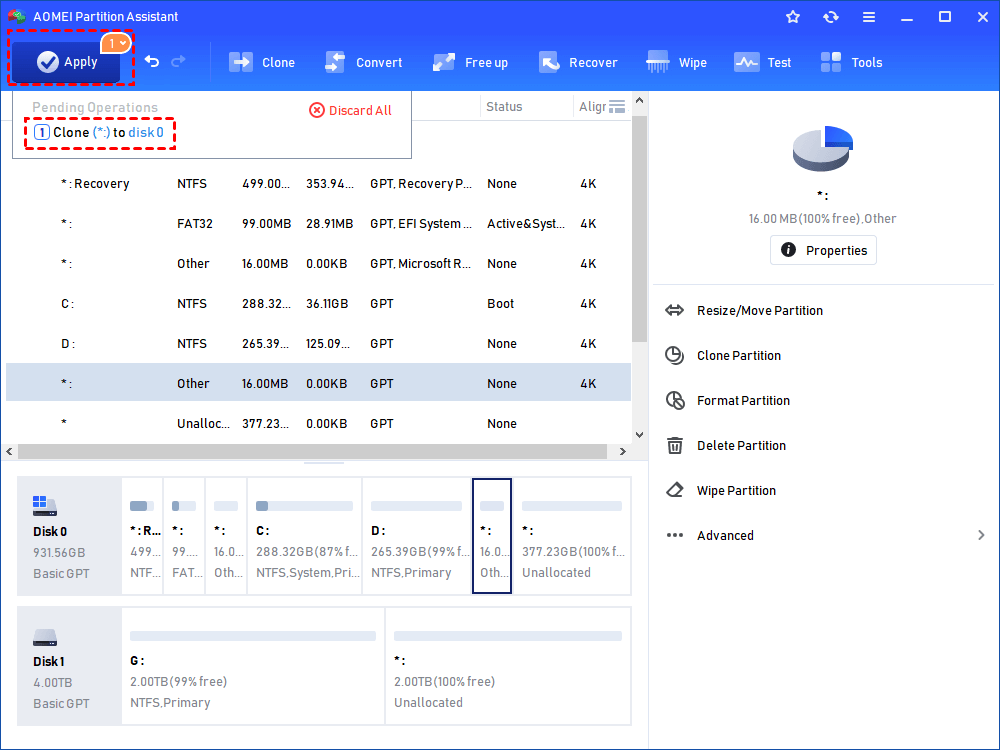1000x750 pixels.
Task: Open the Recover menu
Action: (578, 62)
